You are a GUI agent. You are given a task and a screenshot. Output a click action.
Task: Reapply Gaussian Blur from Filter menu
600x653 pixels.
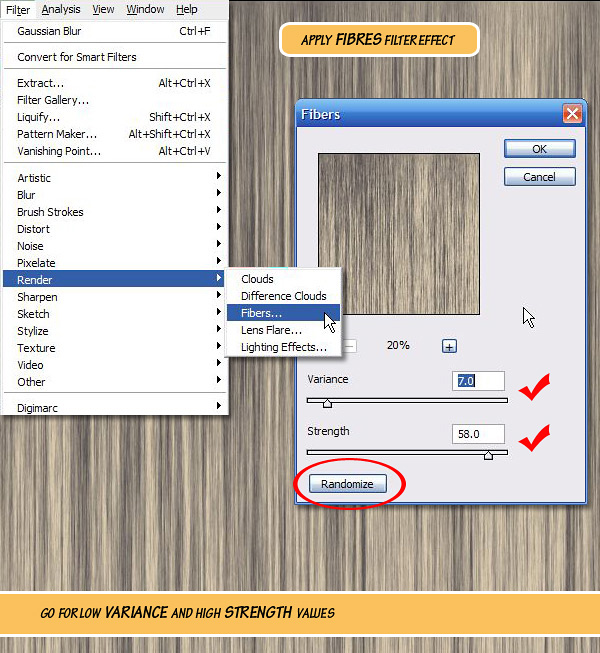[x=115, y=31]
